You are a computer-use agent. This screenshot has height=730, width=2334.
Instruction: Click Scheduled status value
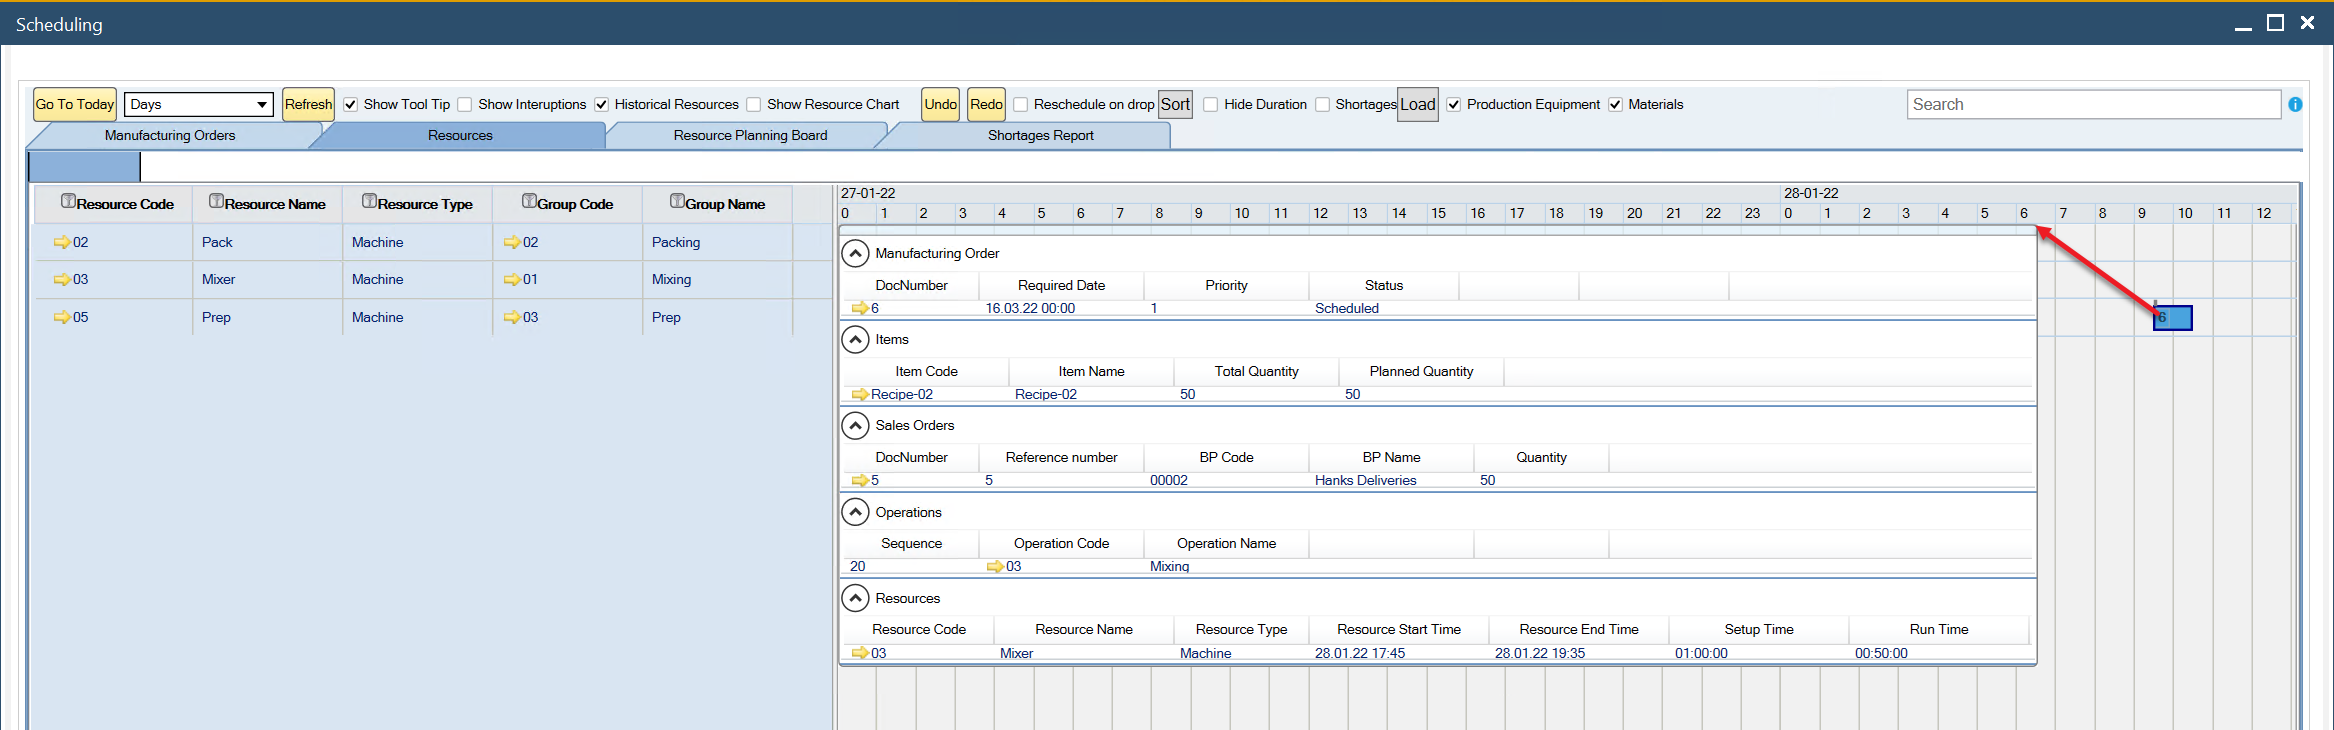point(1346,308)
